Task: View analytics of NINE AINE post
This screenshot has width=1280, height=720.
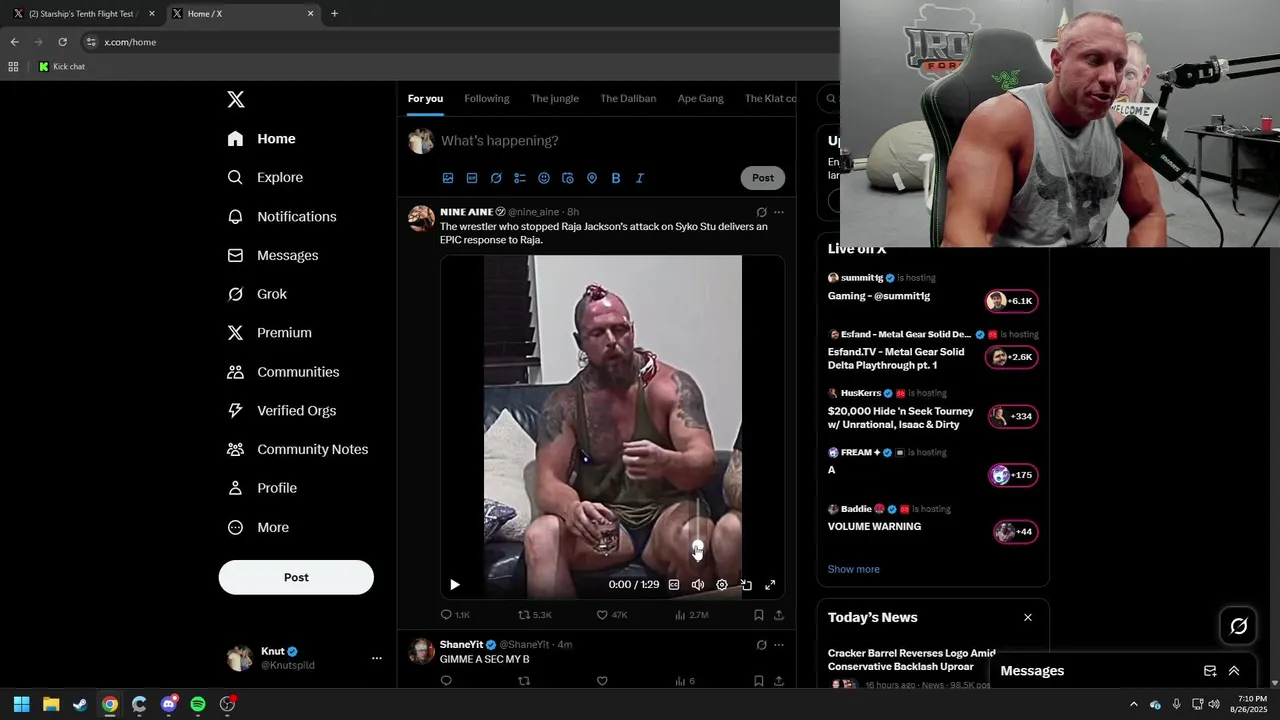Action: 692,615
